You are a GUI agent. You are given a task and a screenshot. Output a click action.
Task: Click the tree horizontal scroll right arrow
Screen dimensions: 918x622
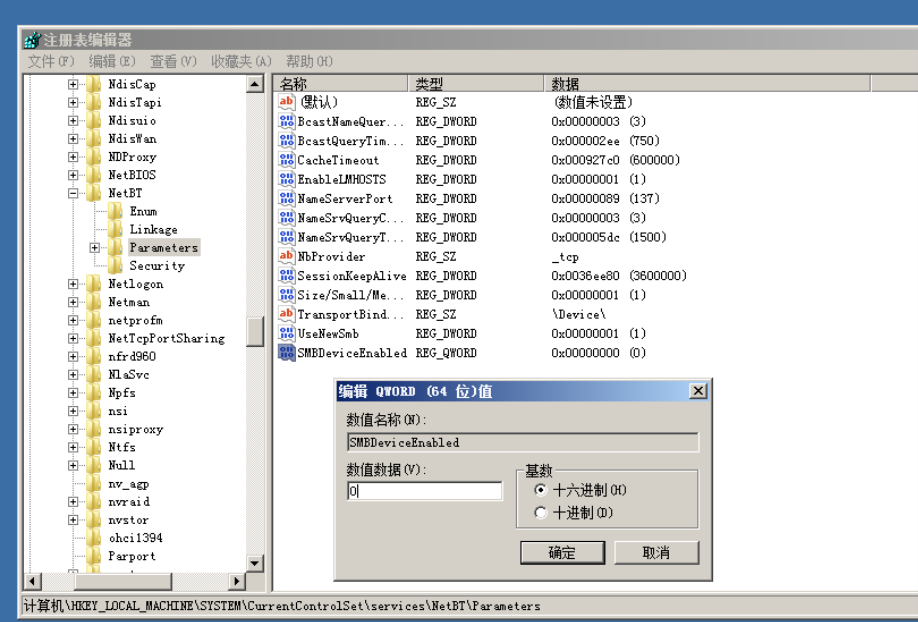click(237, 582)
